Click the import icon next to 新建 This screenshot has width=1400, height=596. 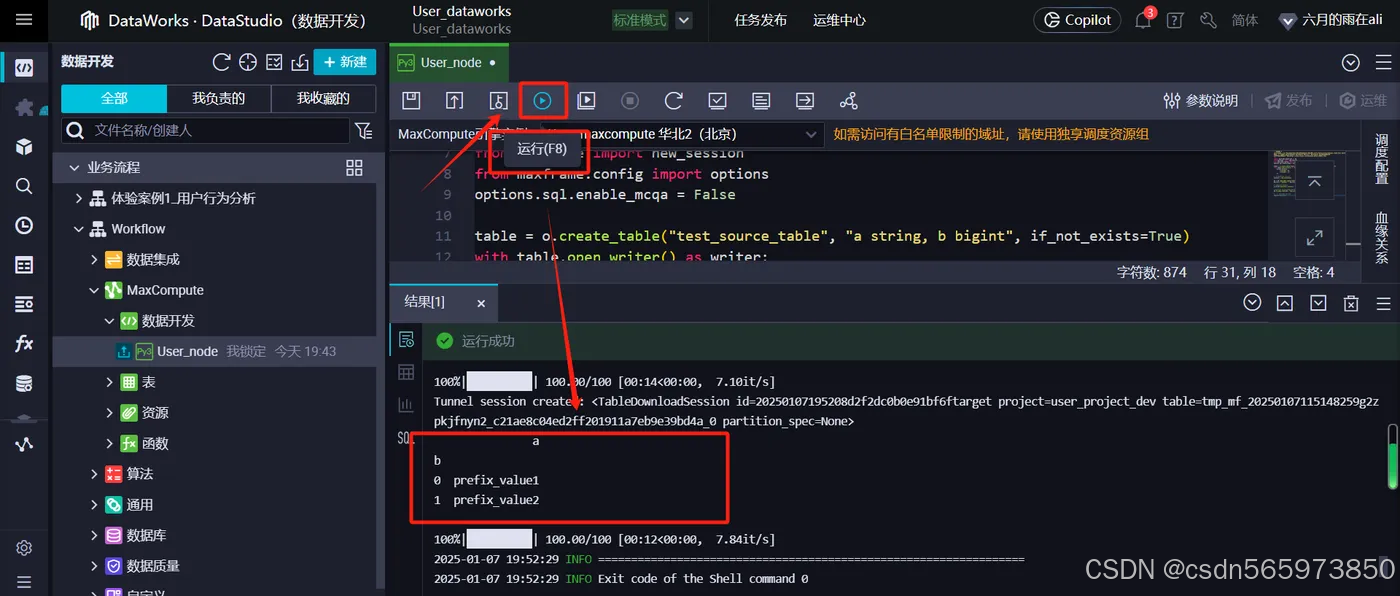click(299, 62)
